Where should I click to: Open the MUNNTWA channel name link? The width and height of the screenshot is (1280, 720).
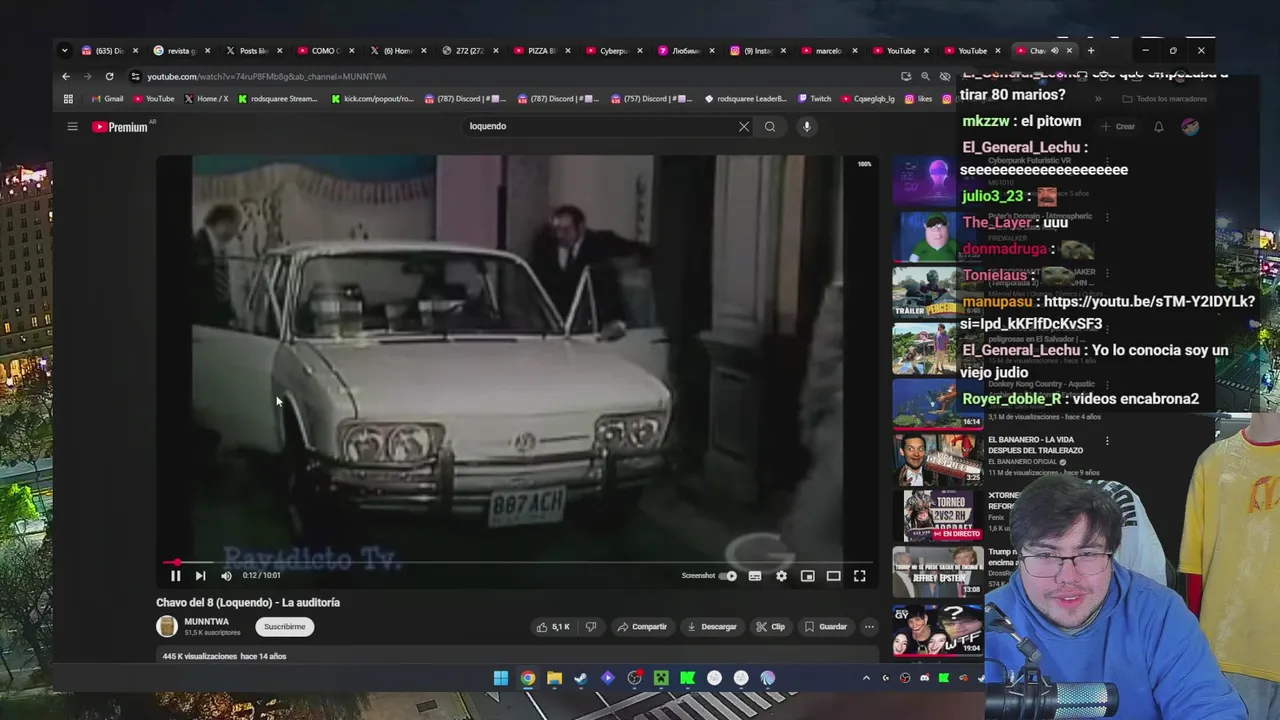coord(207,621)
